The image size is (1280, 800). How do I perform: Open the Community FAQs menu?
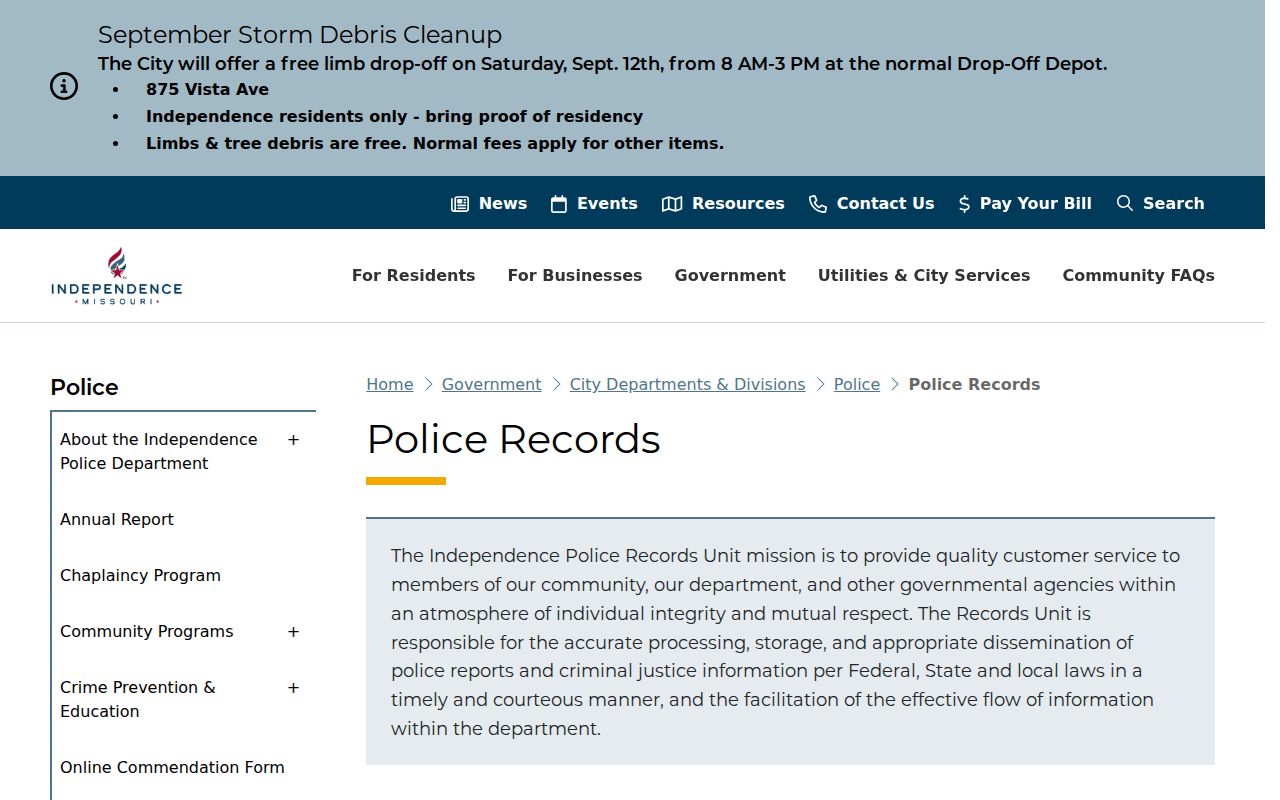(1138, 275)
